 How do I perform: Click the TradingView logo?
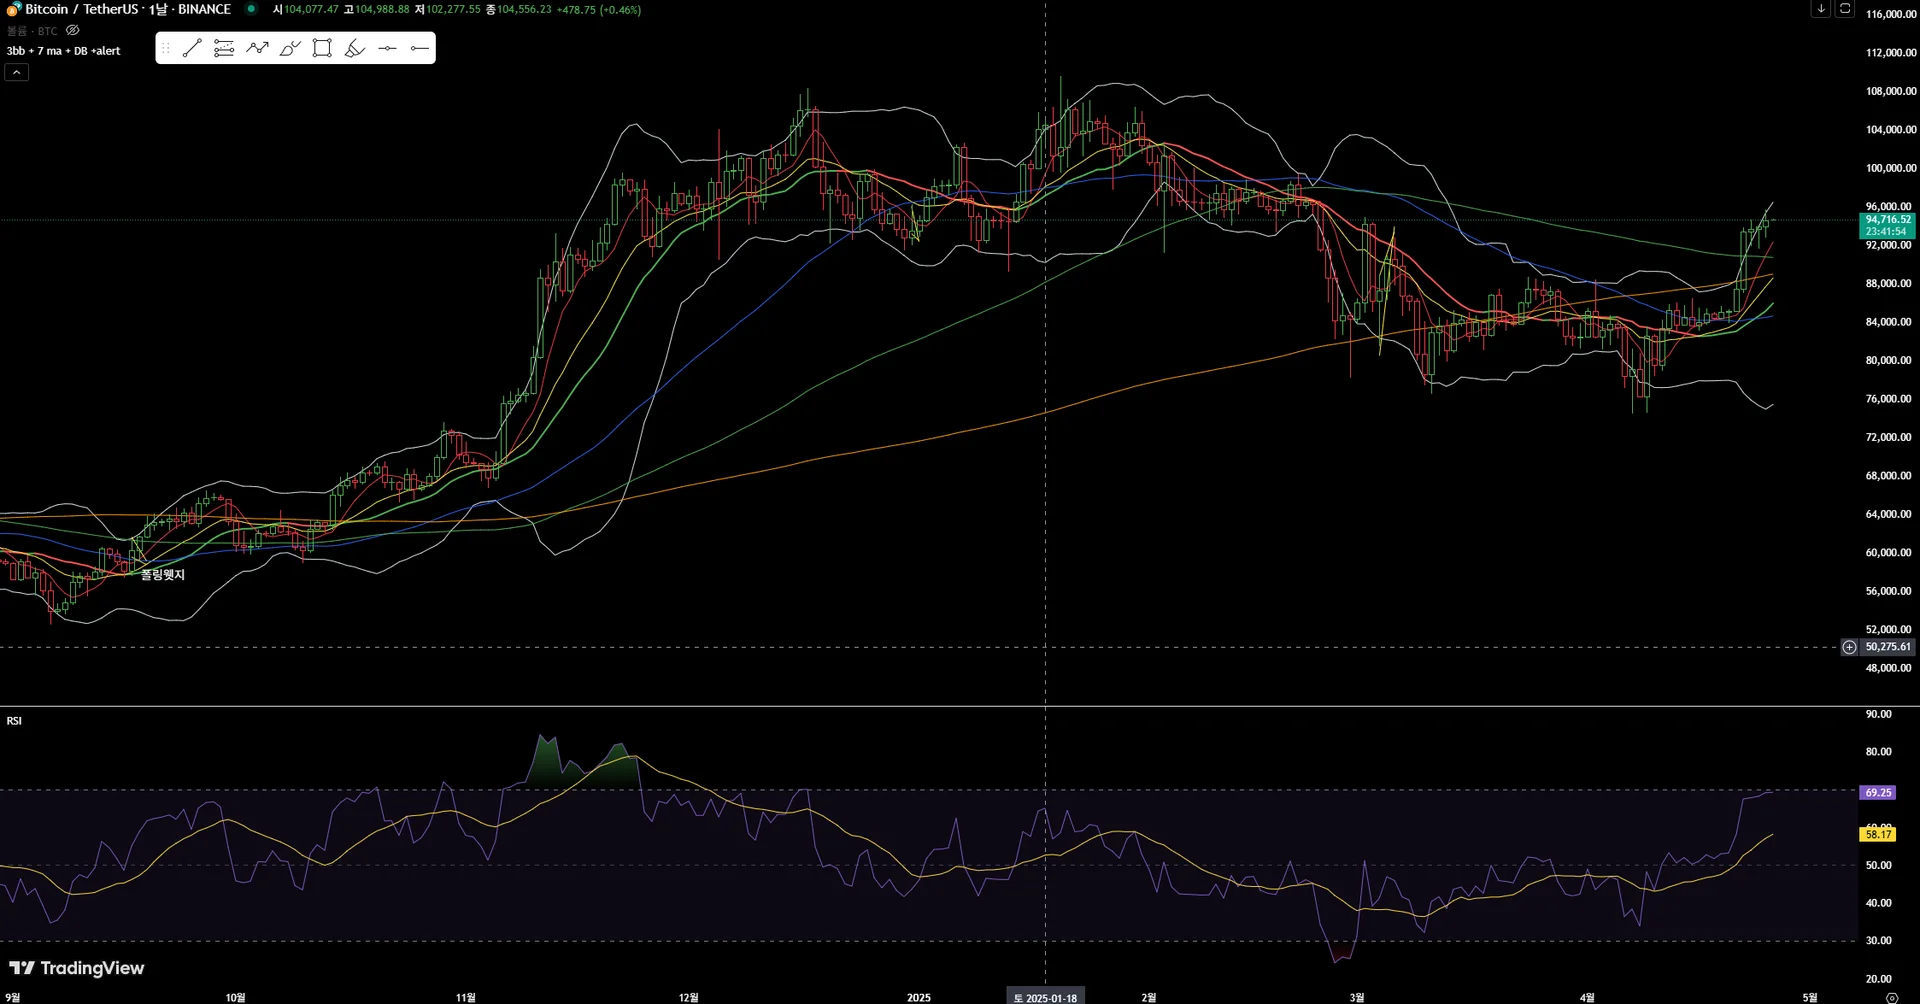coord(77,968)
